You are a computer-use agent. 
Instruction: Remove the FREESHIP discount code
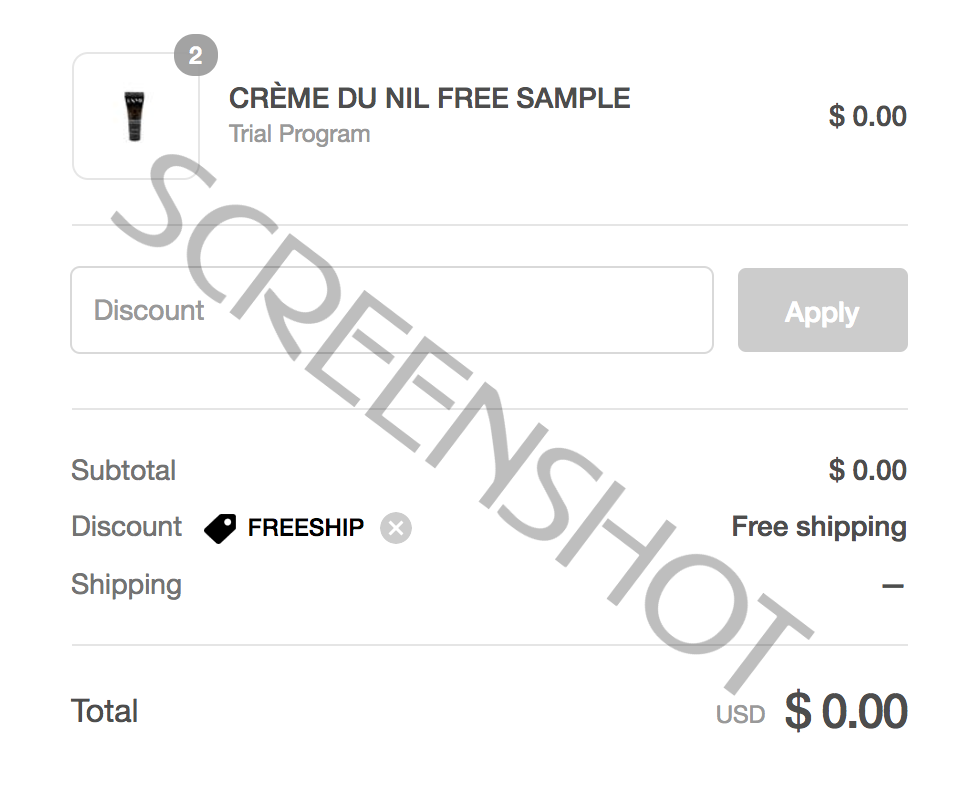tap(396, 528)
